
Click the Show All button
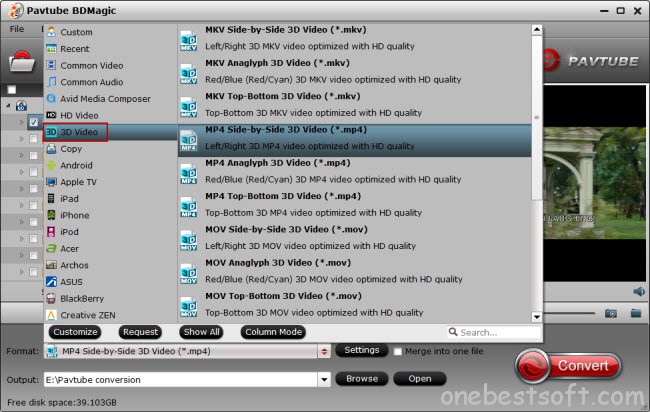point(201,332)
